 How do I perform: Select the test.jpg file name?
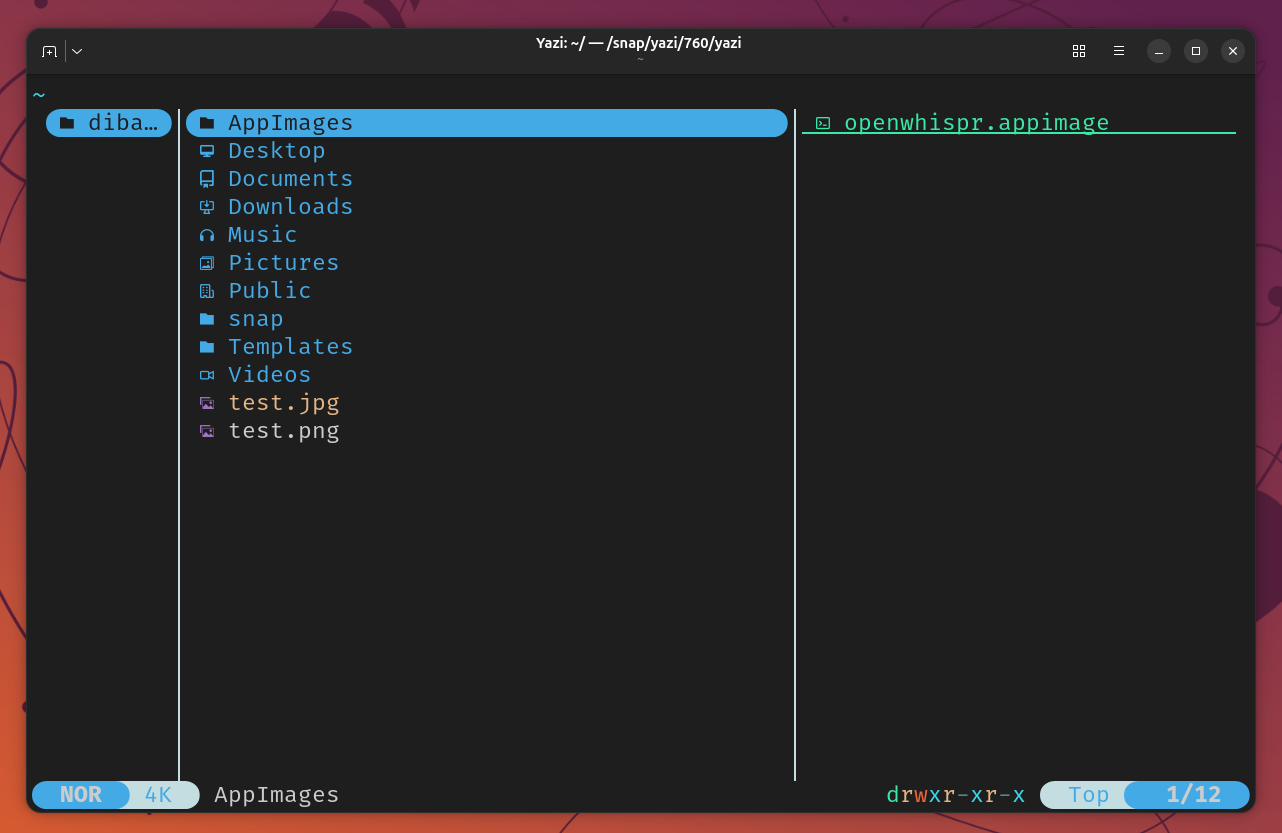284,403
